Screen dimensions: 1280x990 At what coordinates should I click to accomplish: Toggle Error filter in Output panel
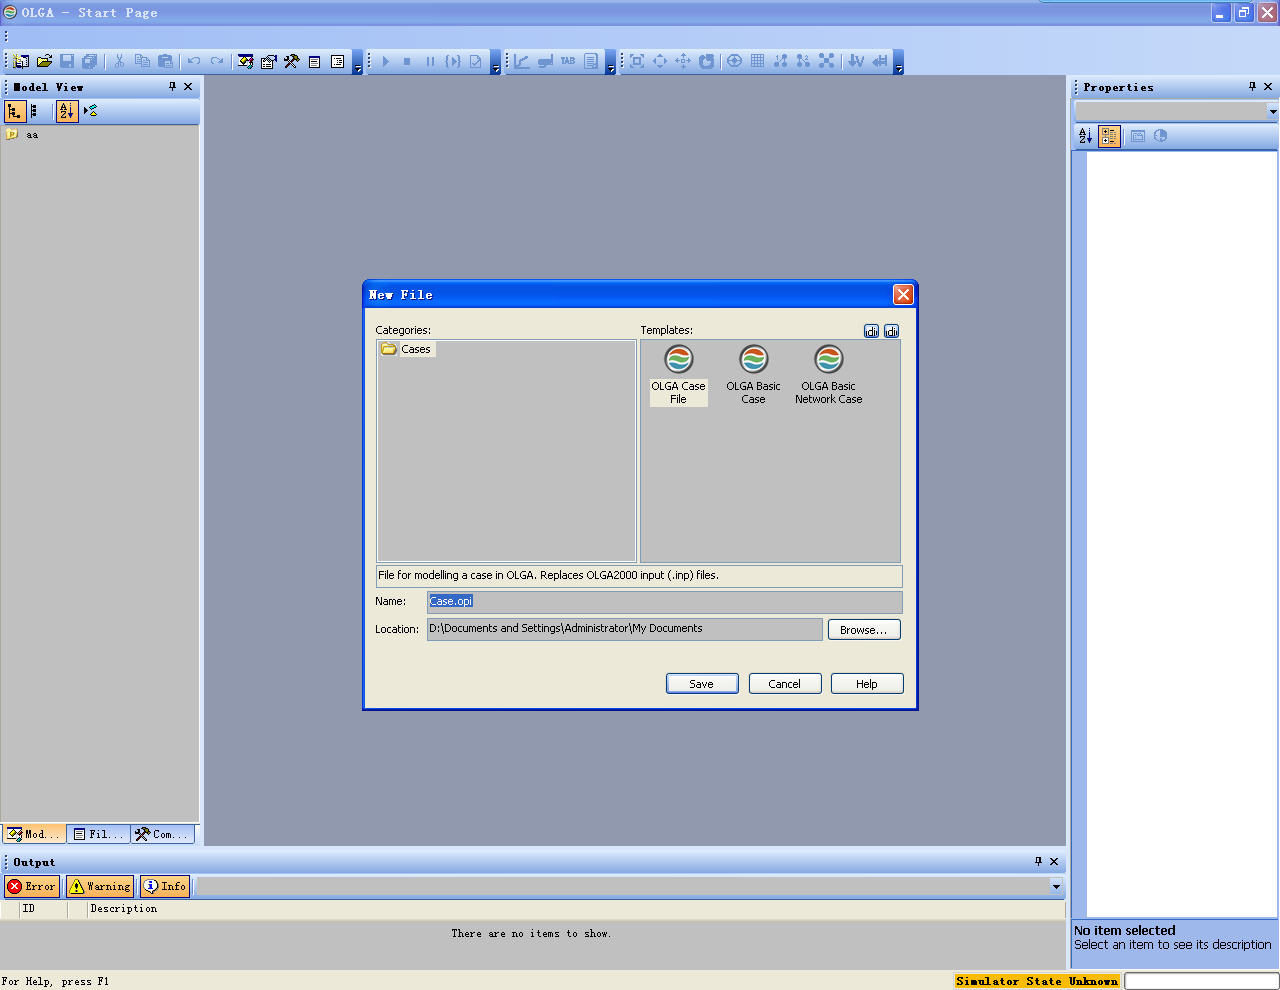pyautogui.click(x=32, y=886)
